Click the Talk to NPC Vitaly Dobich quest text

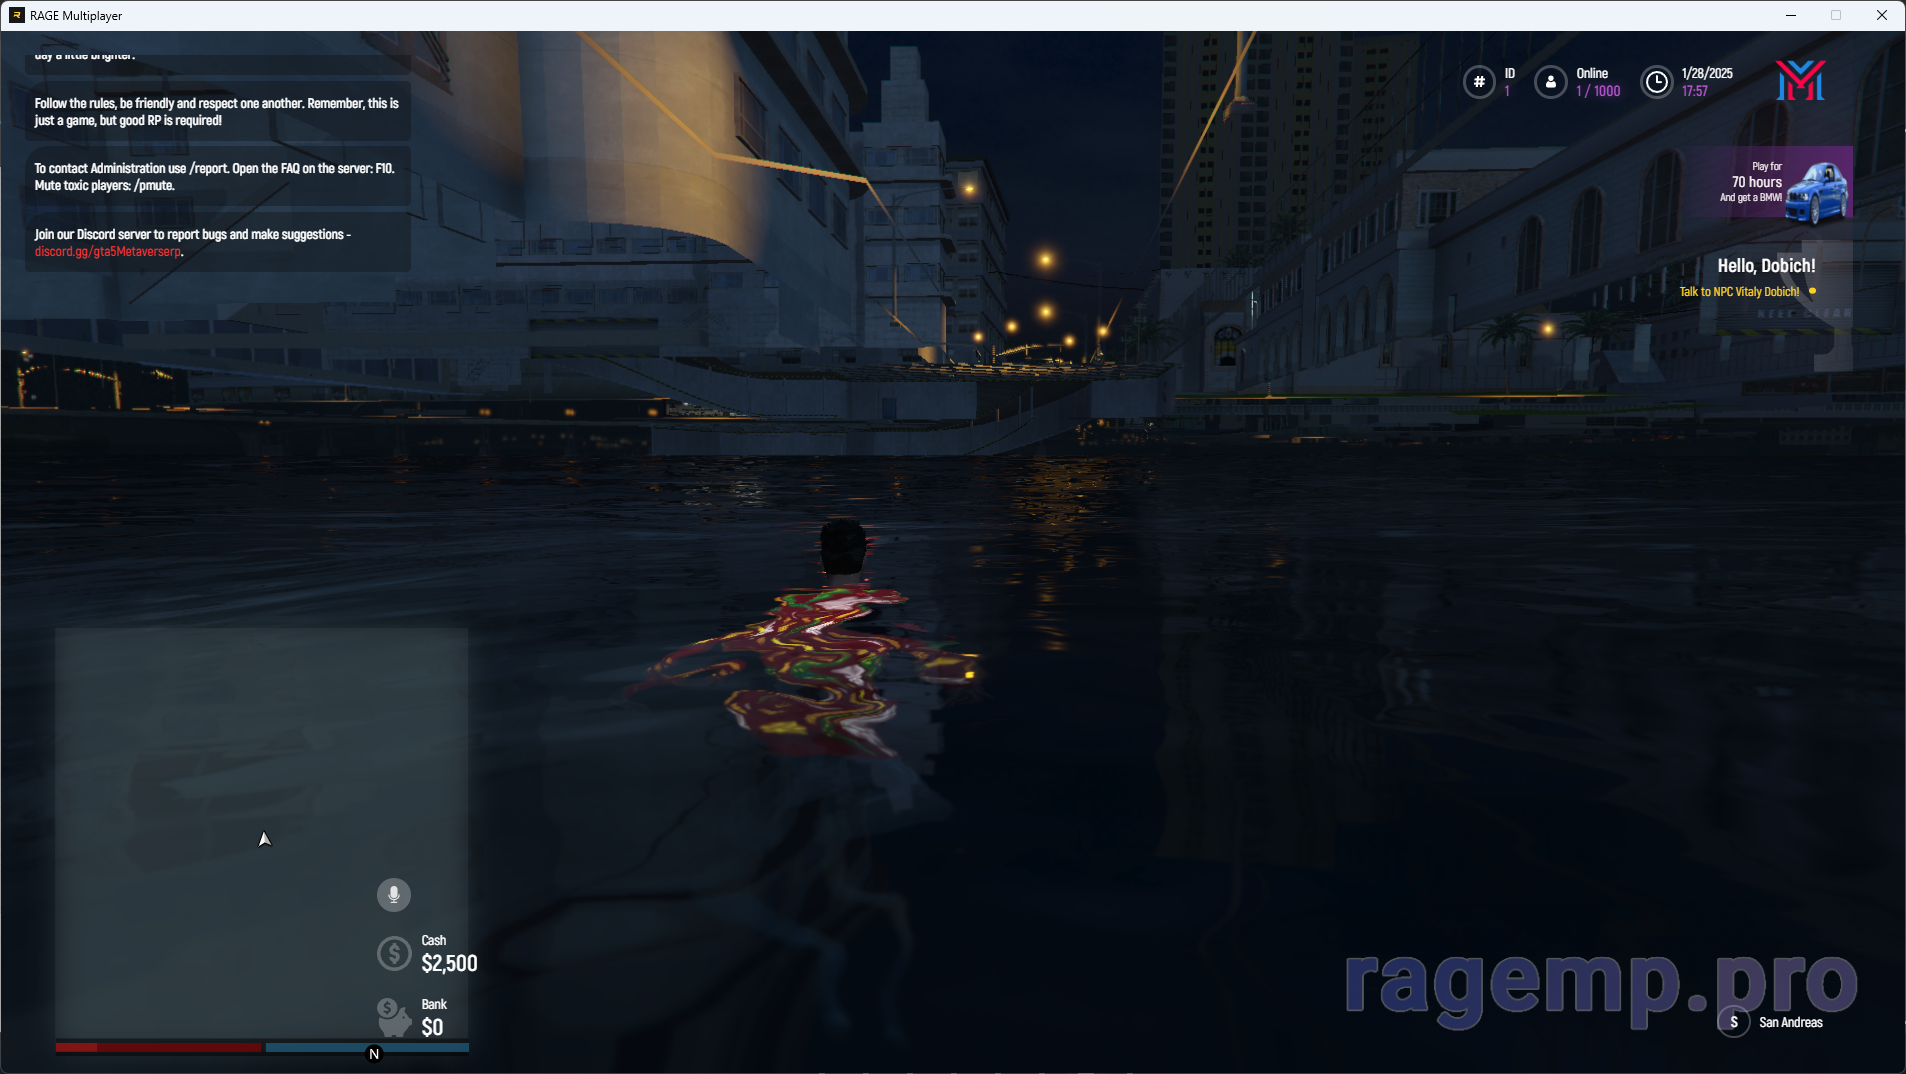1739,292
